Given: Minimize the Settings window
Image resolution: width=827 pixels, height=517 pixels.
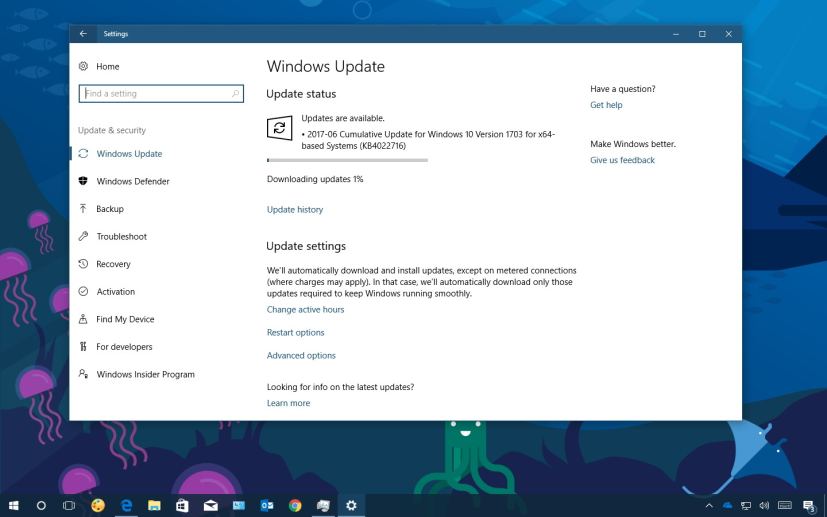Looking at the screenshot, I should (676, 34).
